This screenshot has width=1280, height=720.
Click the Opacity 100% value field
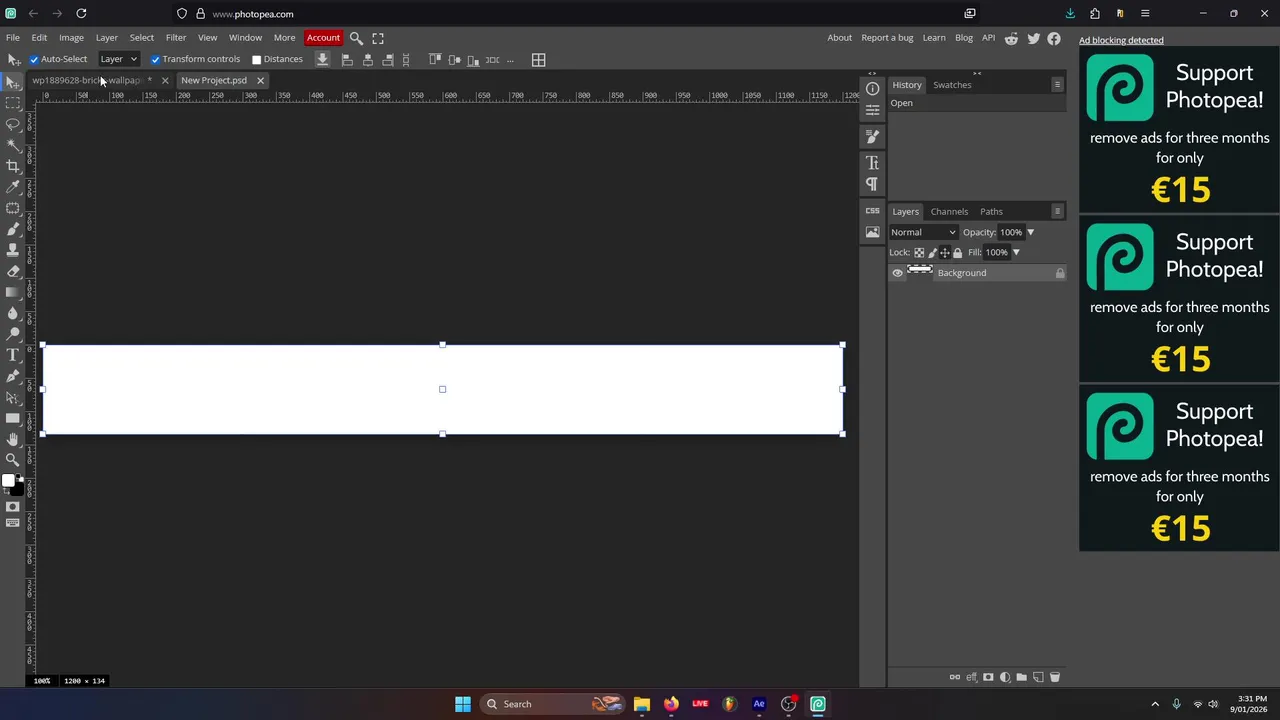point(1011,232)
